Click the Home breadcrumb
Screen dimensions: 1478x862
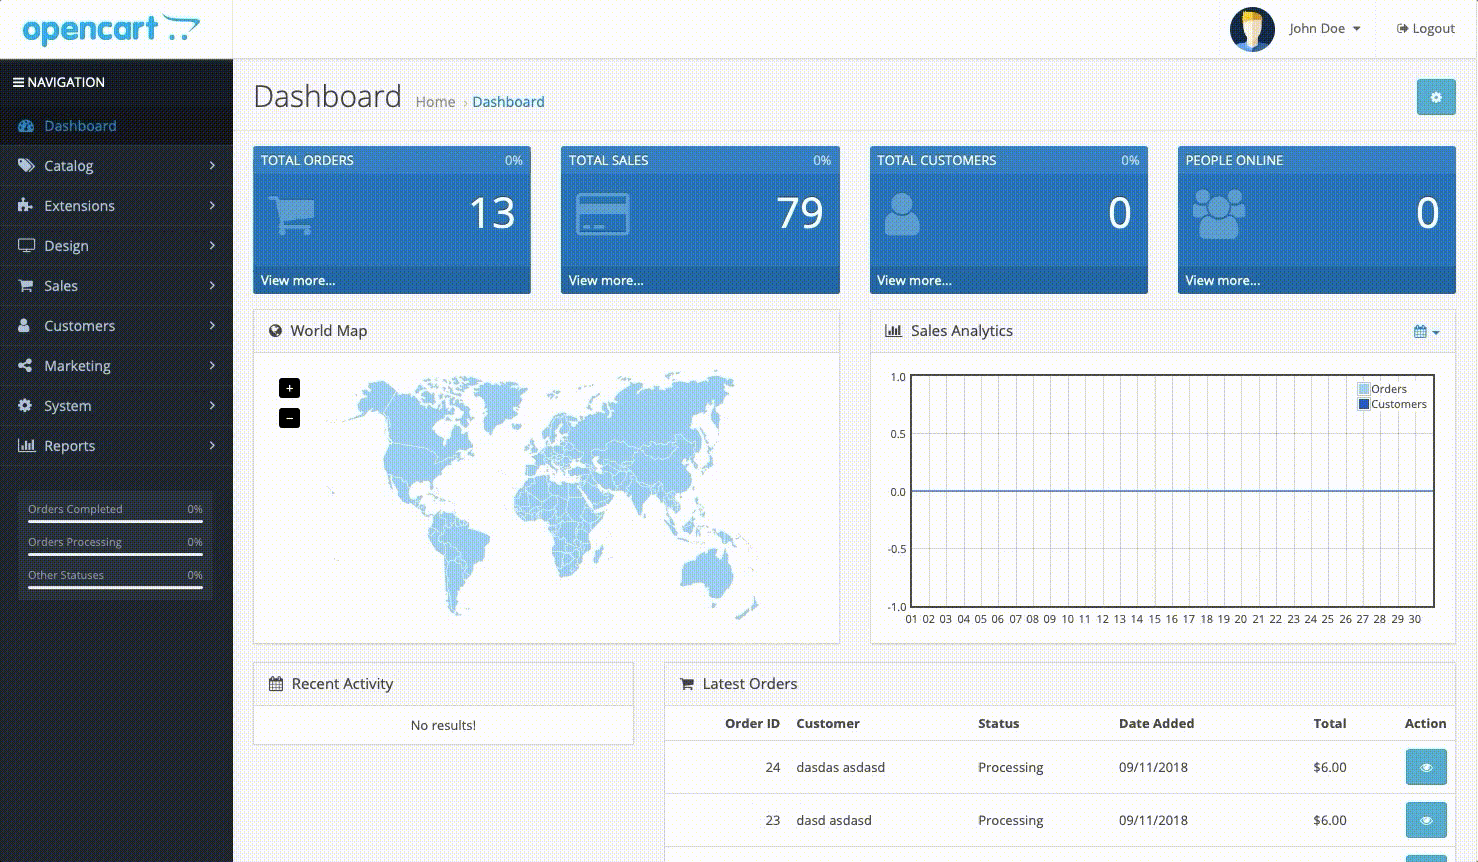435,102
